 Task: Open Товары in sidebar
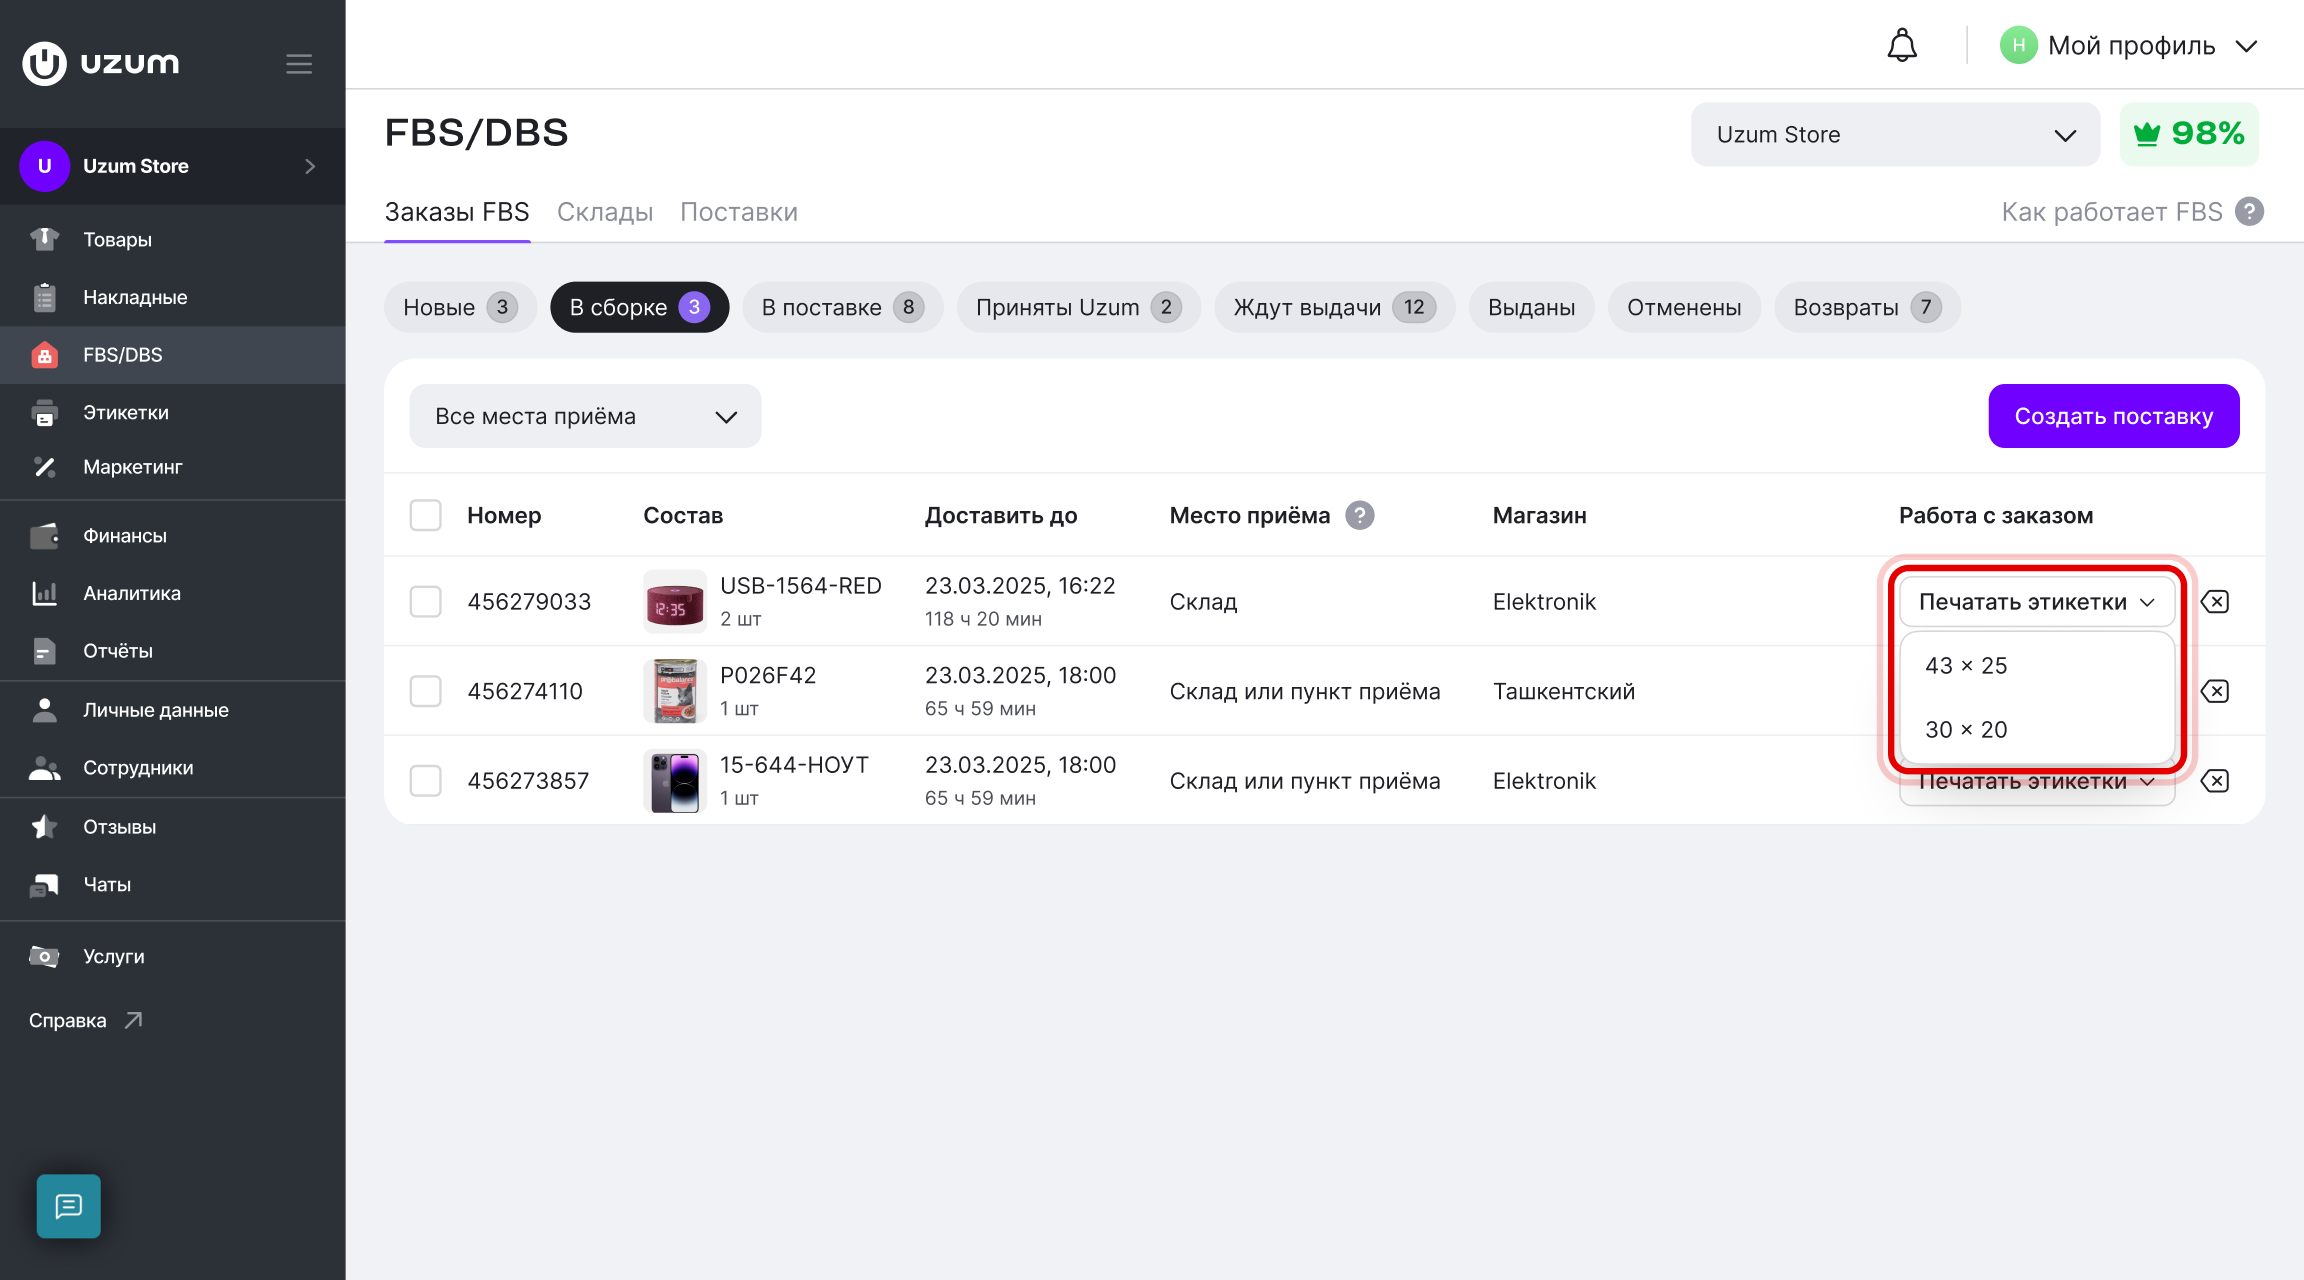(x=172, y=240)
